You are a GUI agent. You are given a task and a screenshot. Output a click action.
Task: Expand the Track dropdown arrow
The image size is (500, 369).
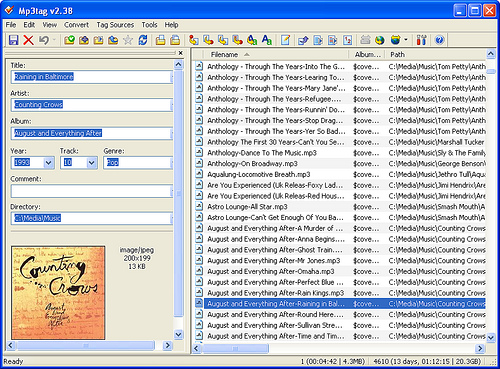pyautogui.click(x=91, y=163)
